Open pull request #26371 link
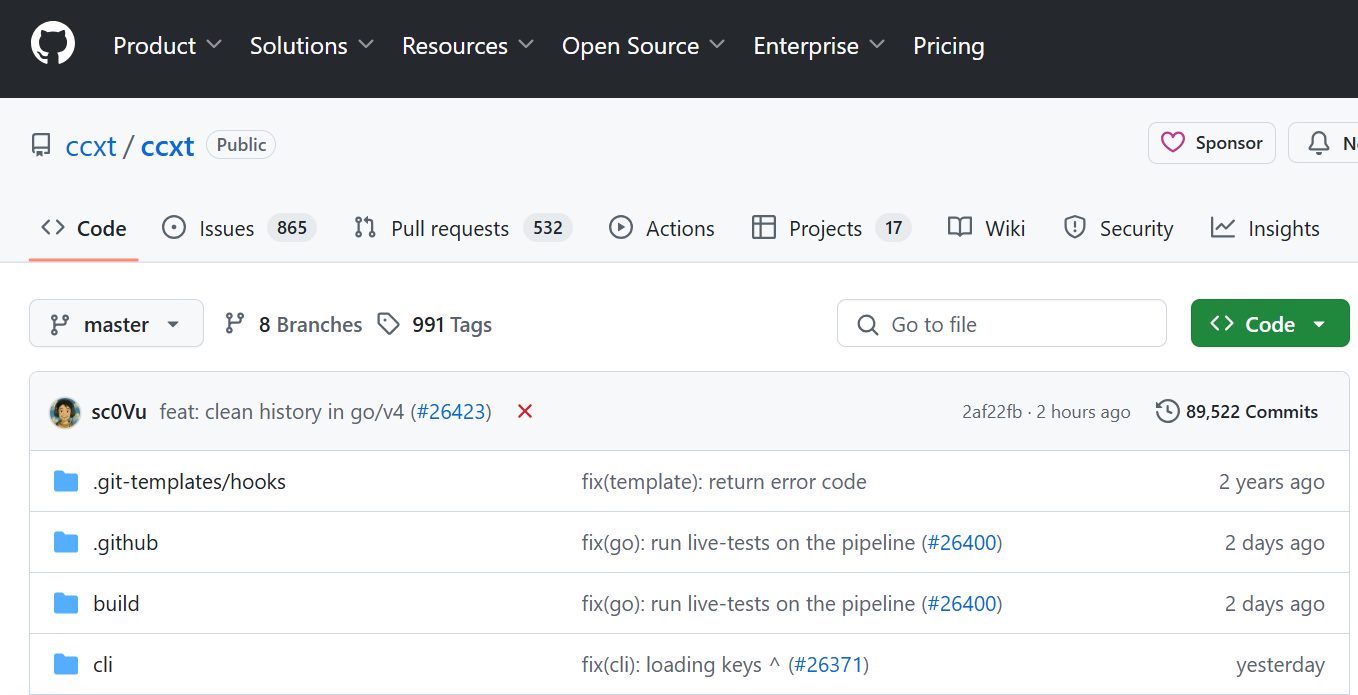The height and width of the screenshot is (695, 1358). (828, 665)
